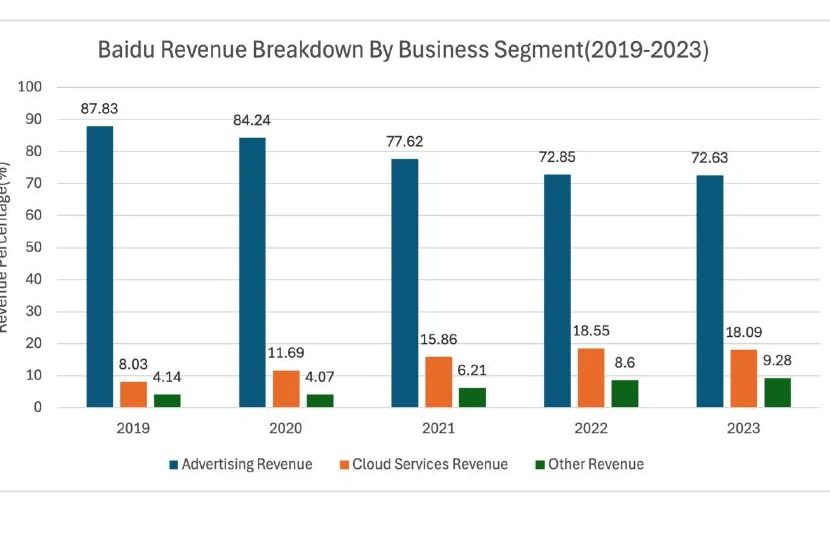Click the 2019 x-axis year label

(x=133, y=428)
